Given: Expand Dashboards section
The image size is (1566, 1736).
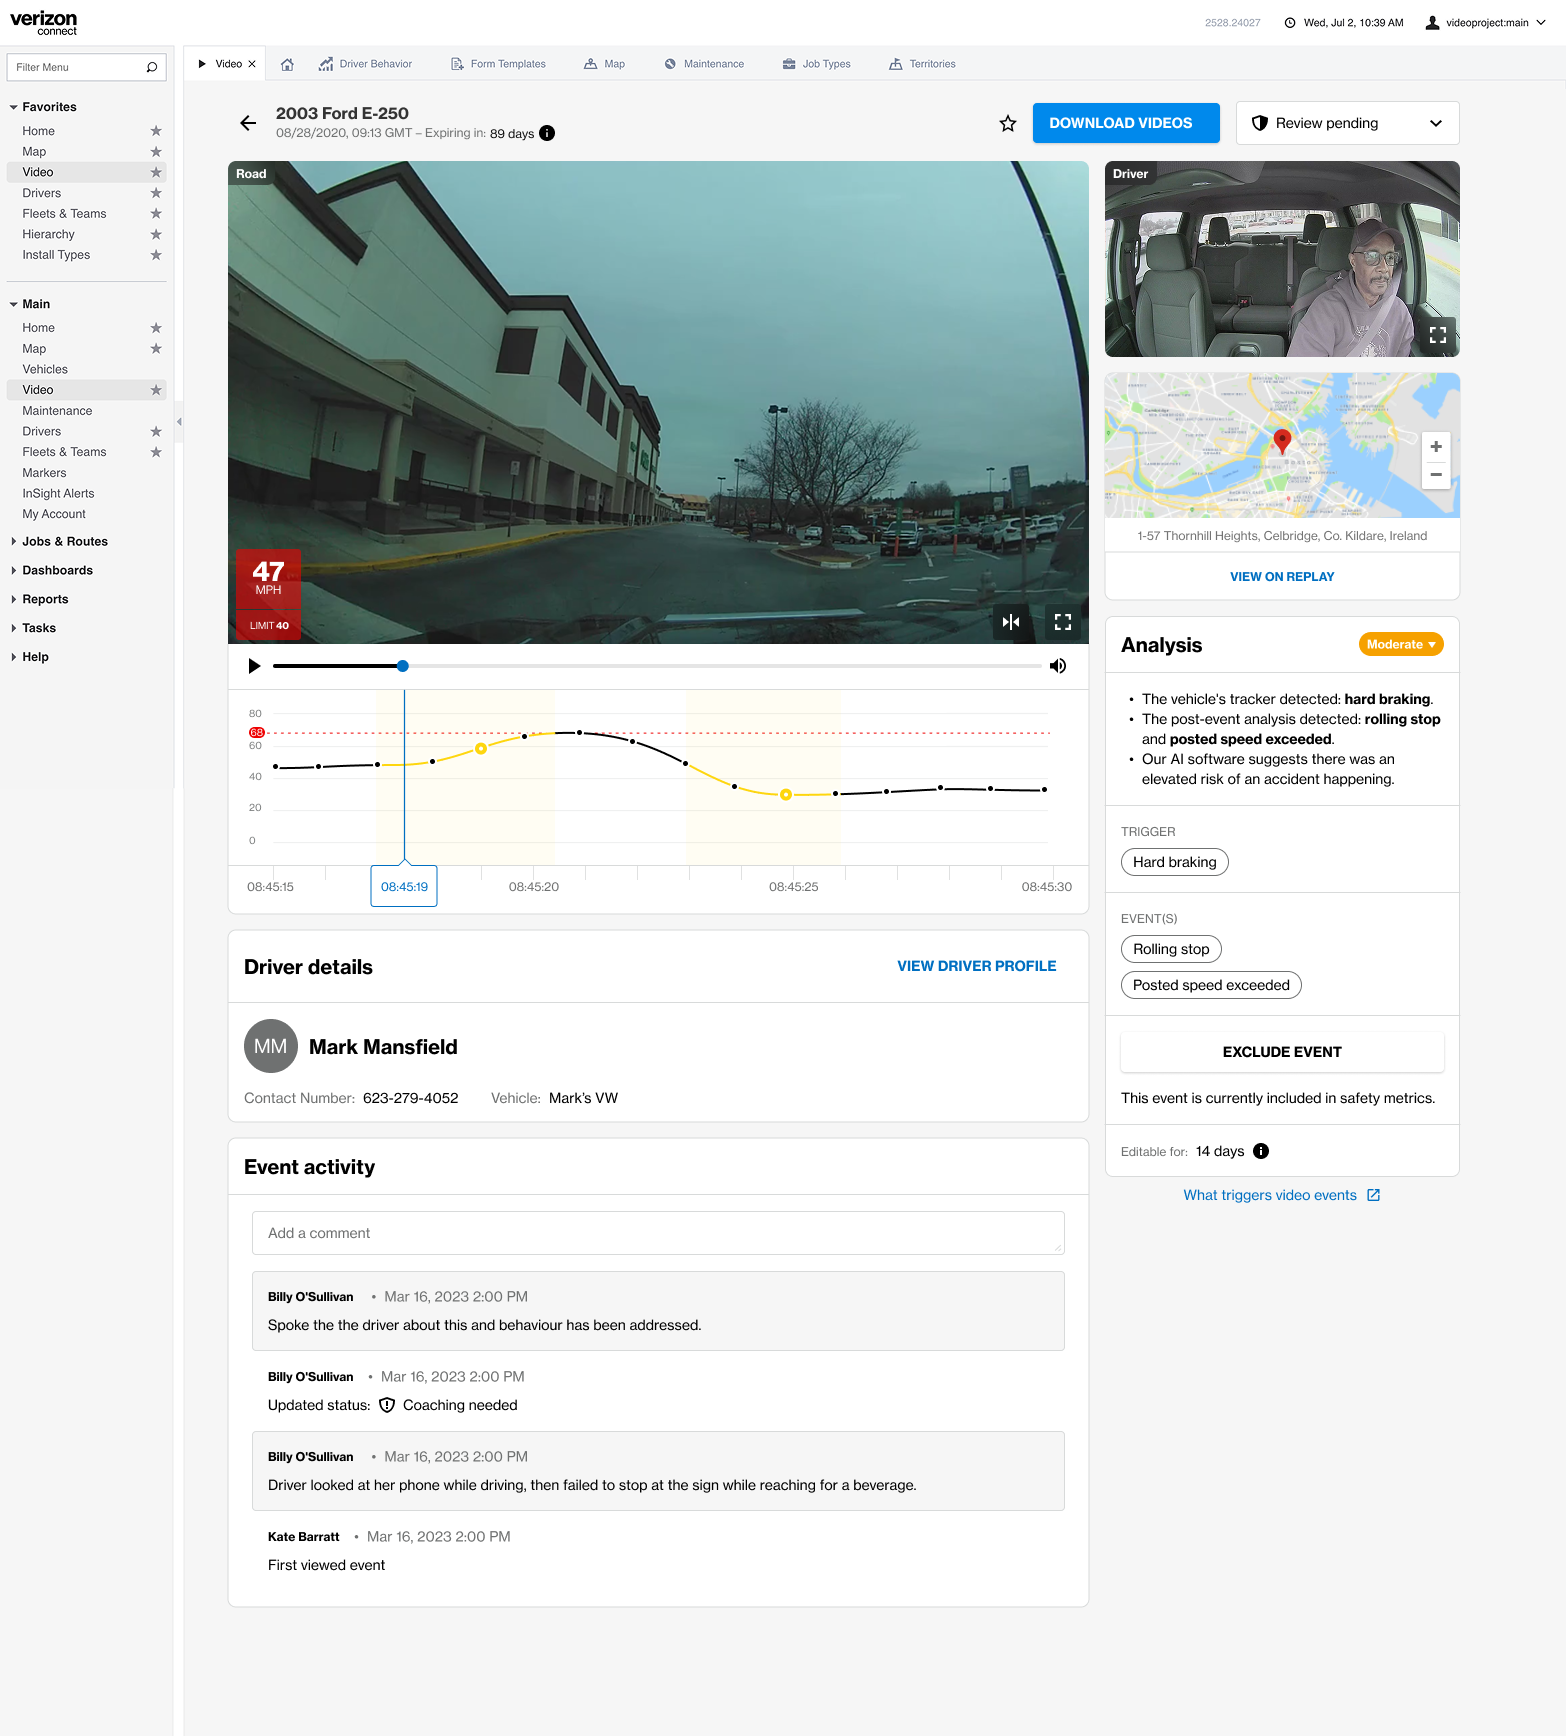Looking at the screenshot, I should coord(14,571).
